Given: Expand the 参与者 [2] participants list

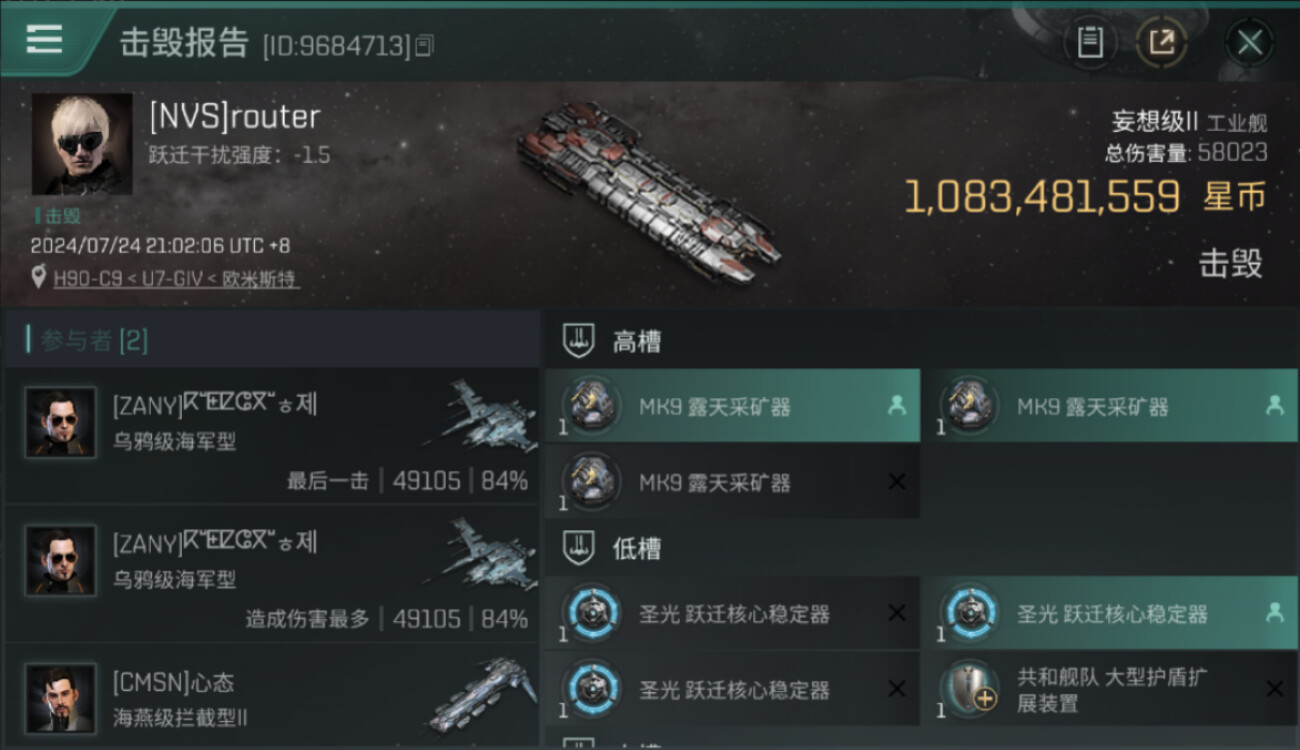Looking at the screenshot, I should (272, 340).
